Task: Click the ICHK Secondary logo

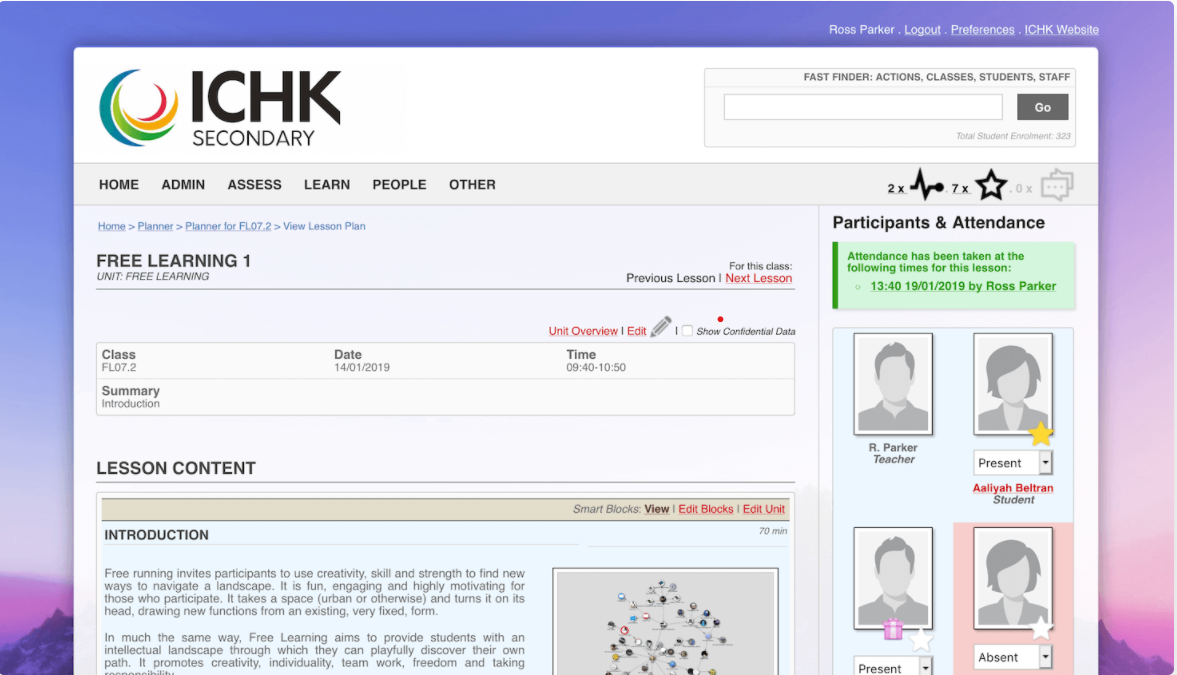Action: [220, 107]
